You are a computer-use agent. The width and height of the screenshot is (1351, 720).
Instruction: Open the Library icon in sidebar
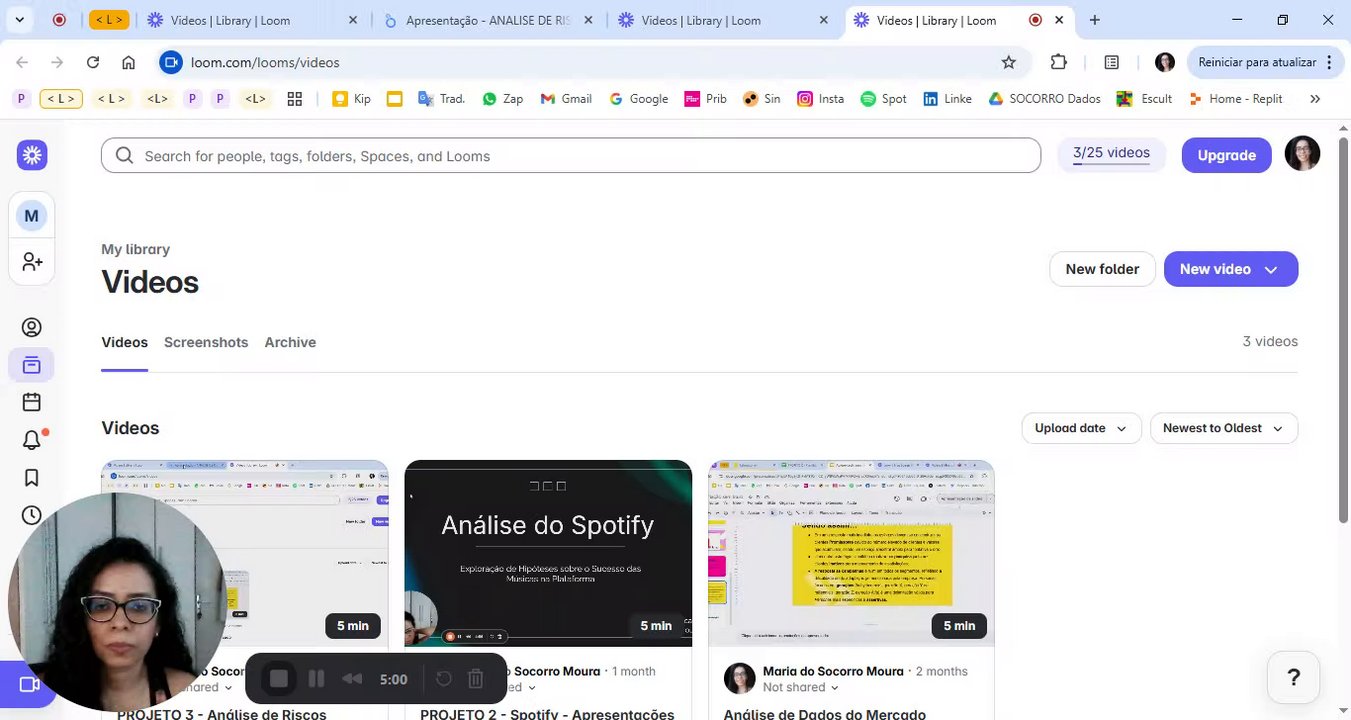click(x=32, y=365)
